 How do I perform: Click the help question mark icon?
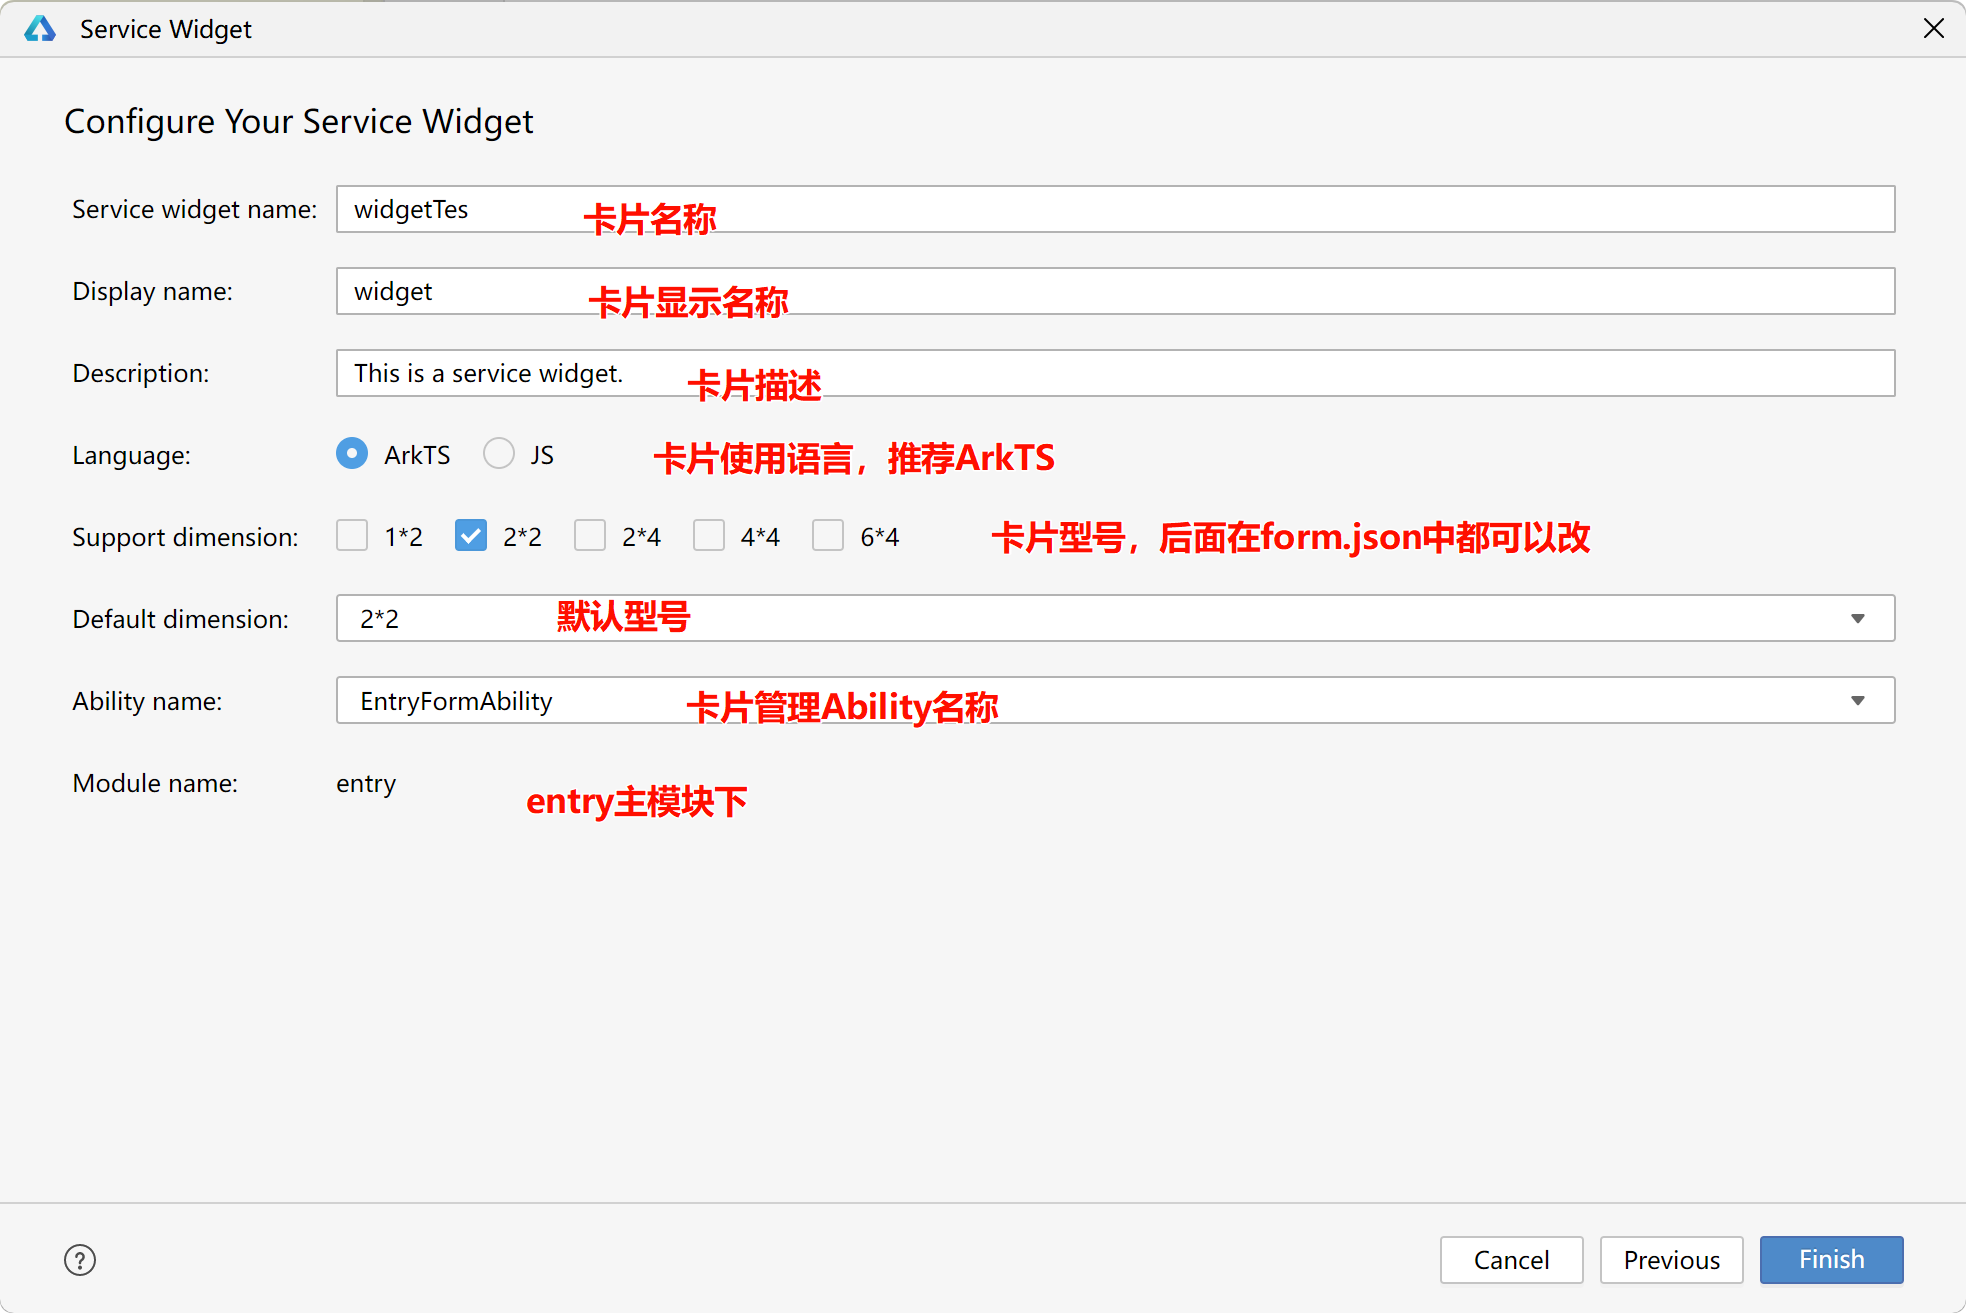[x=80, y=1260]
